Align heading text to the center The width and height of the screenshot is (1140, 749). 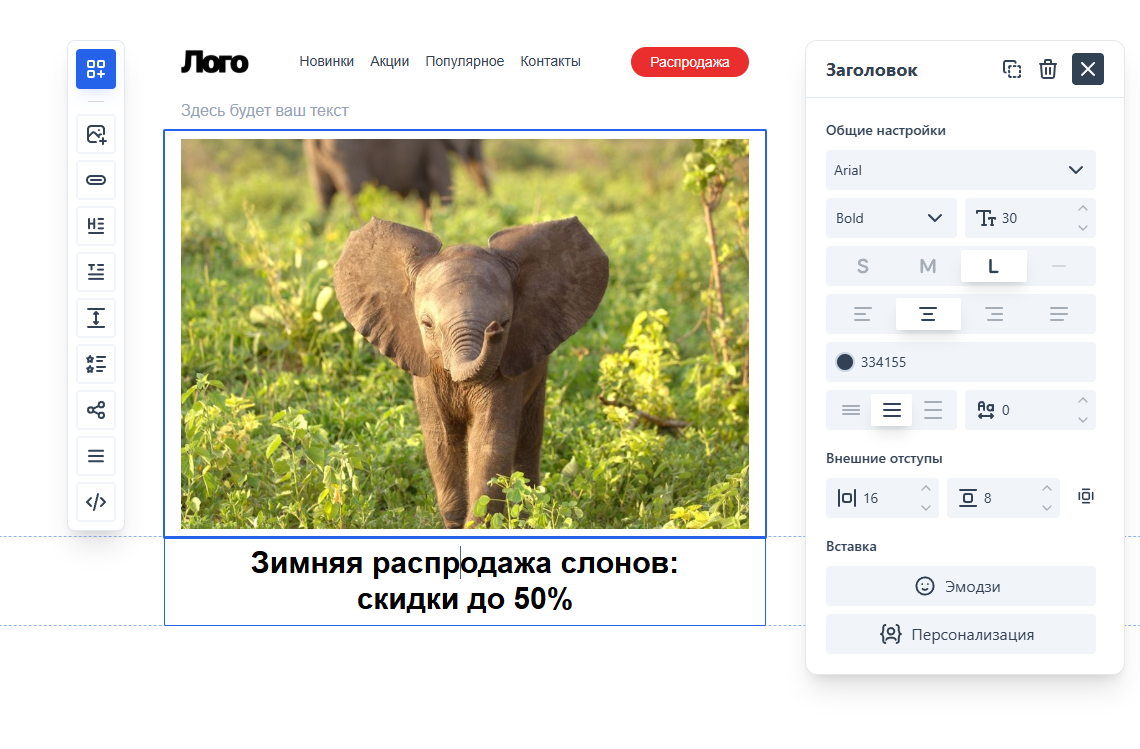point(928,314)
